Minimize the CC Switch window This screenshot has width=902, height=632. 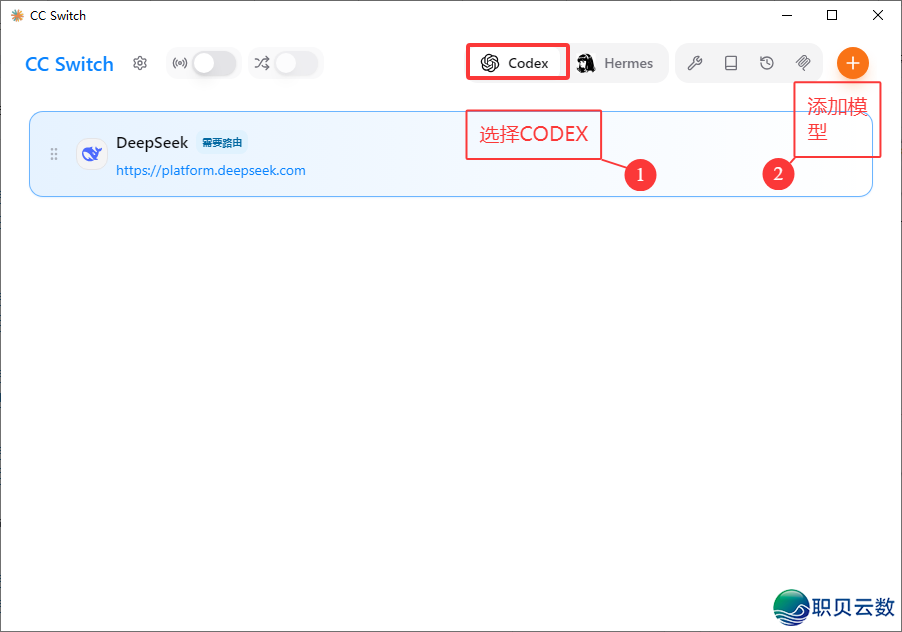tap(787, 16)
